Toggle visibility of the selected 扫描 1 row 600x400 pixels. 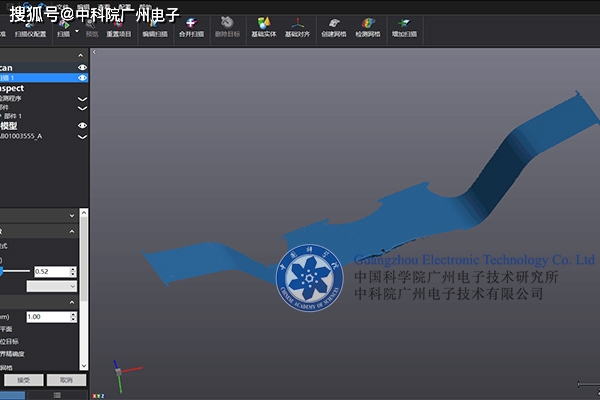(x=82, y=78)
